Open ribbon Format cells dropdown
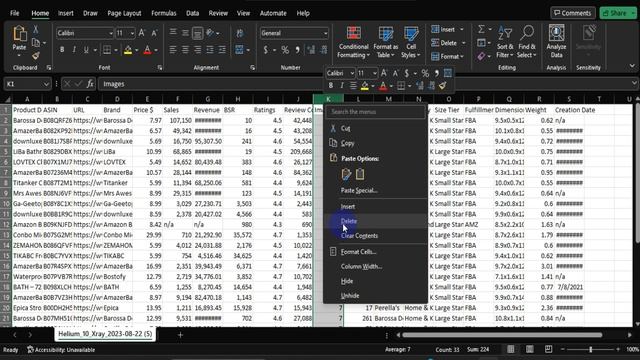640x360 pixels. pos(447,56)
